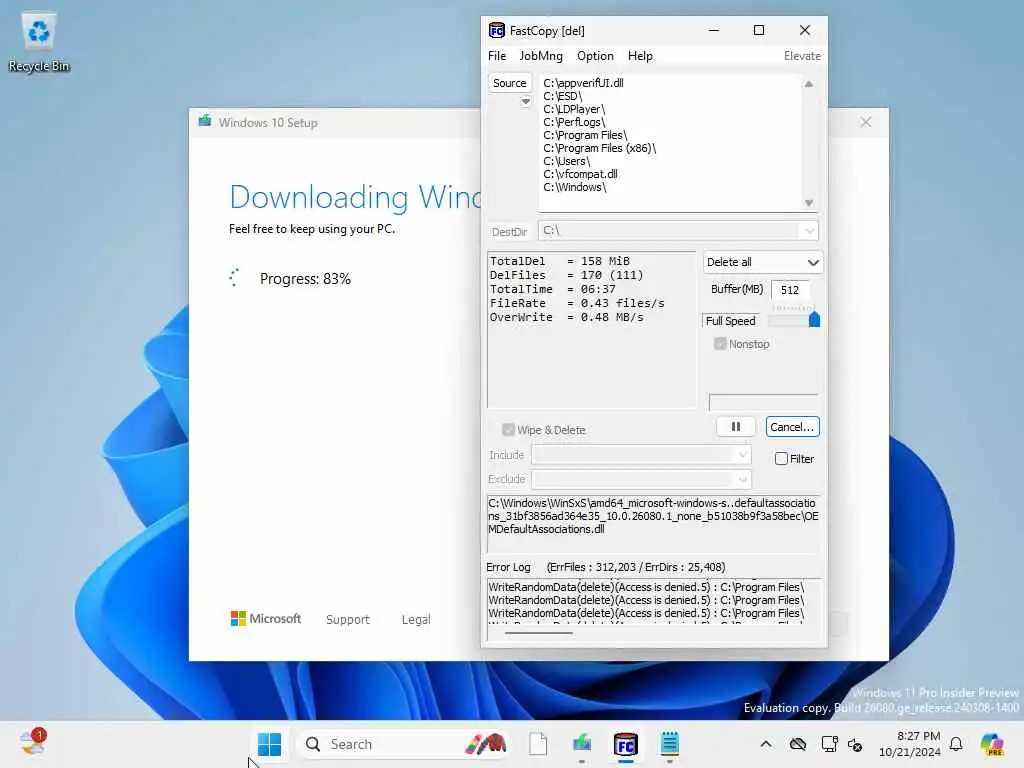Toggle the Nonstop checkbox
1024x768 pixels.
[720, 344]
